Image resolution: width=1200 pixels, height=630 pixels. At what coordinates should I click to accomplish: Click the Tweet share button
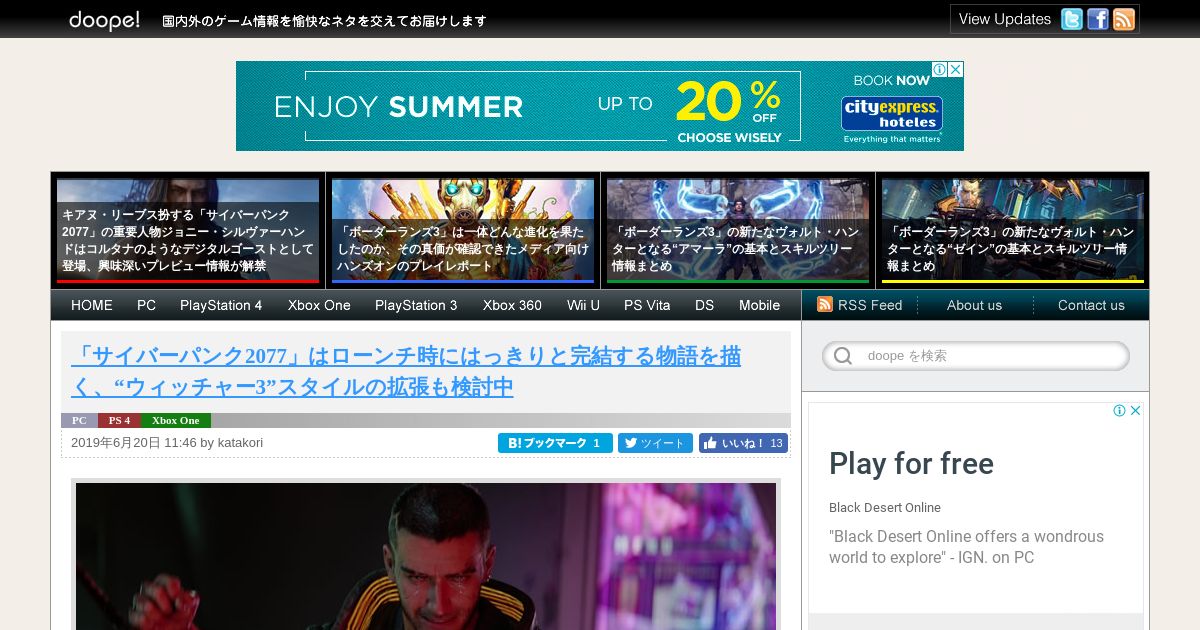pos(655,443)
